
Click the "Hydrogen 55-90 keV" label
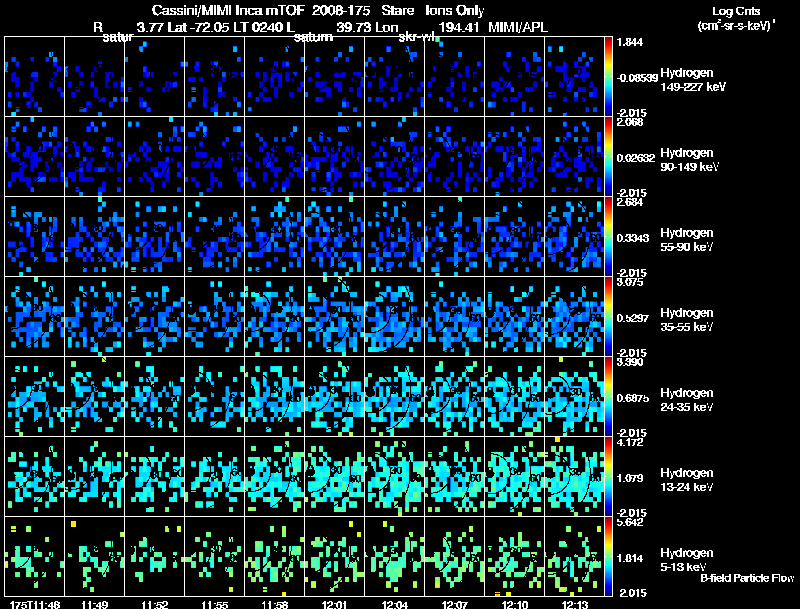pos(687,240)
